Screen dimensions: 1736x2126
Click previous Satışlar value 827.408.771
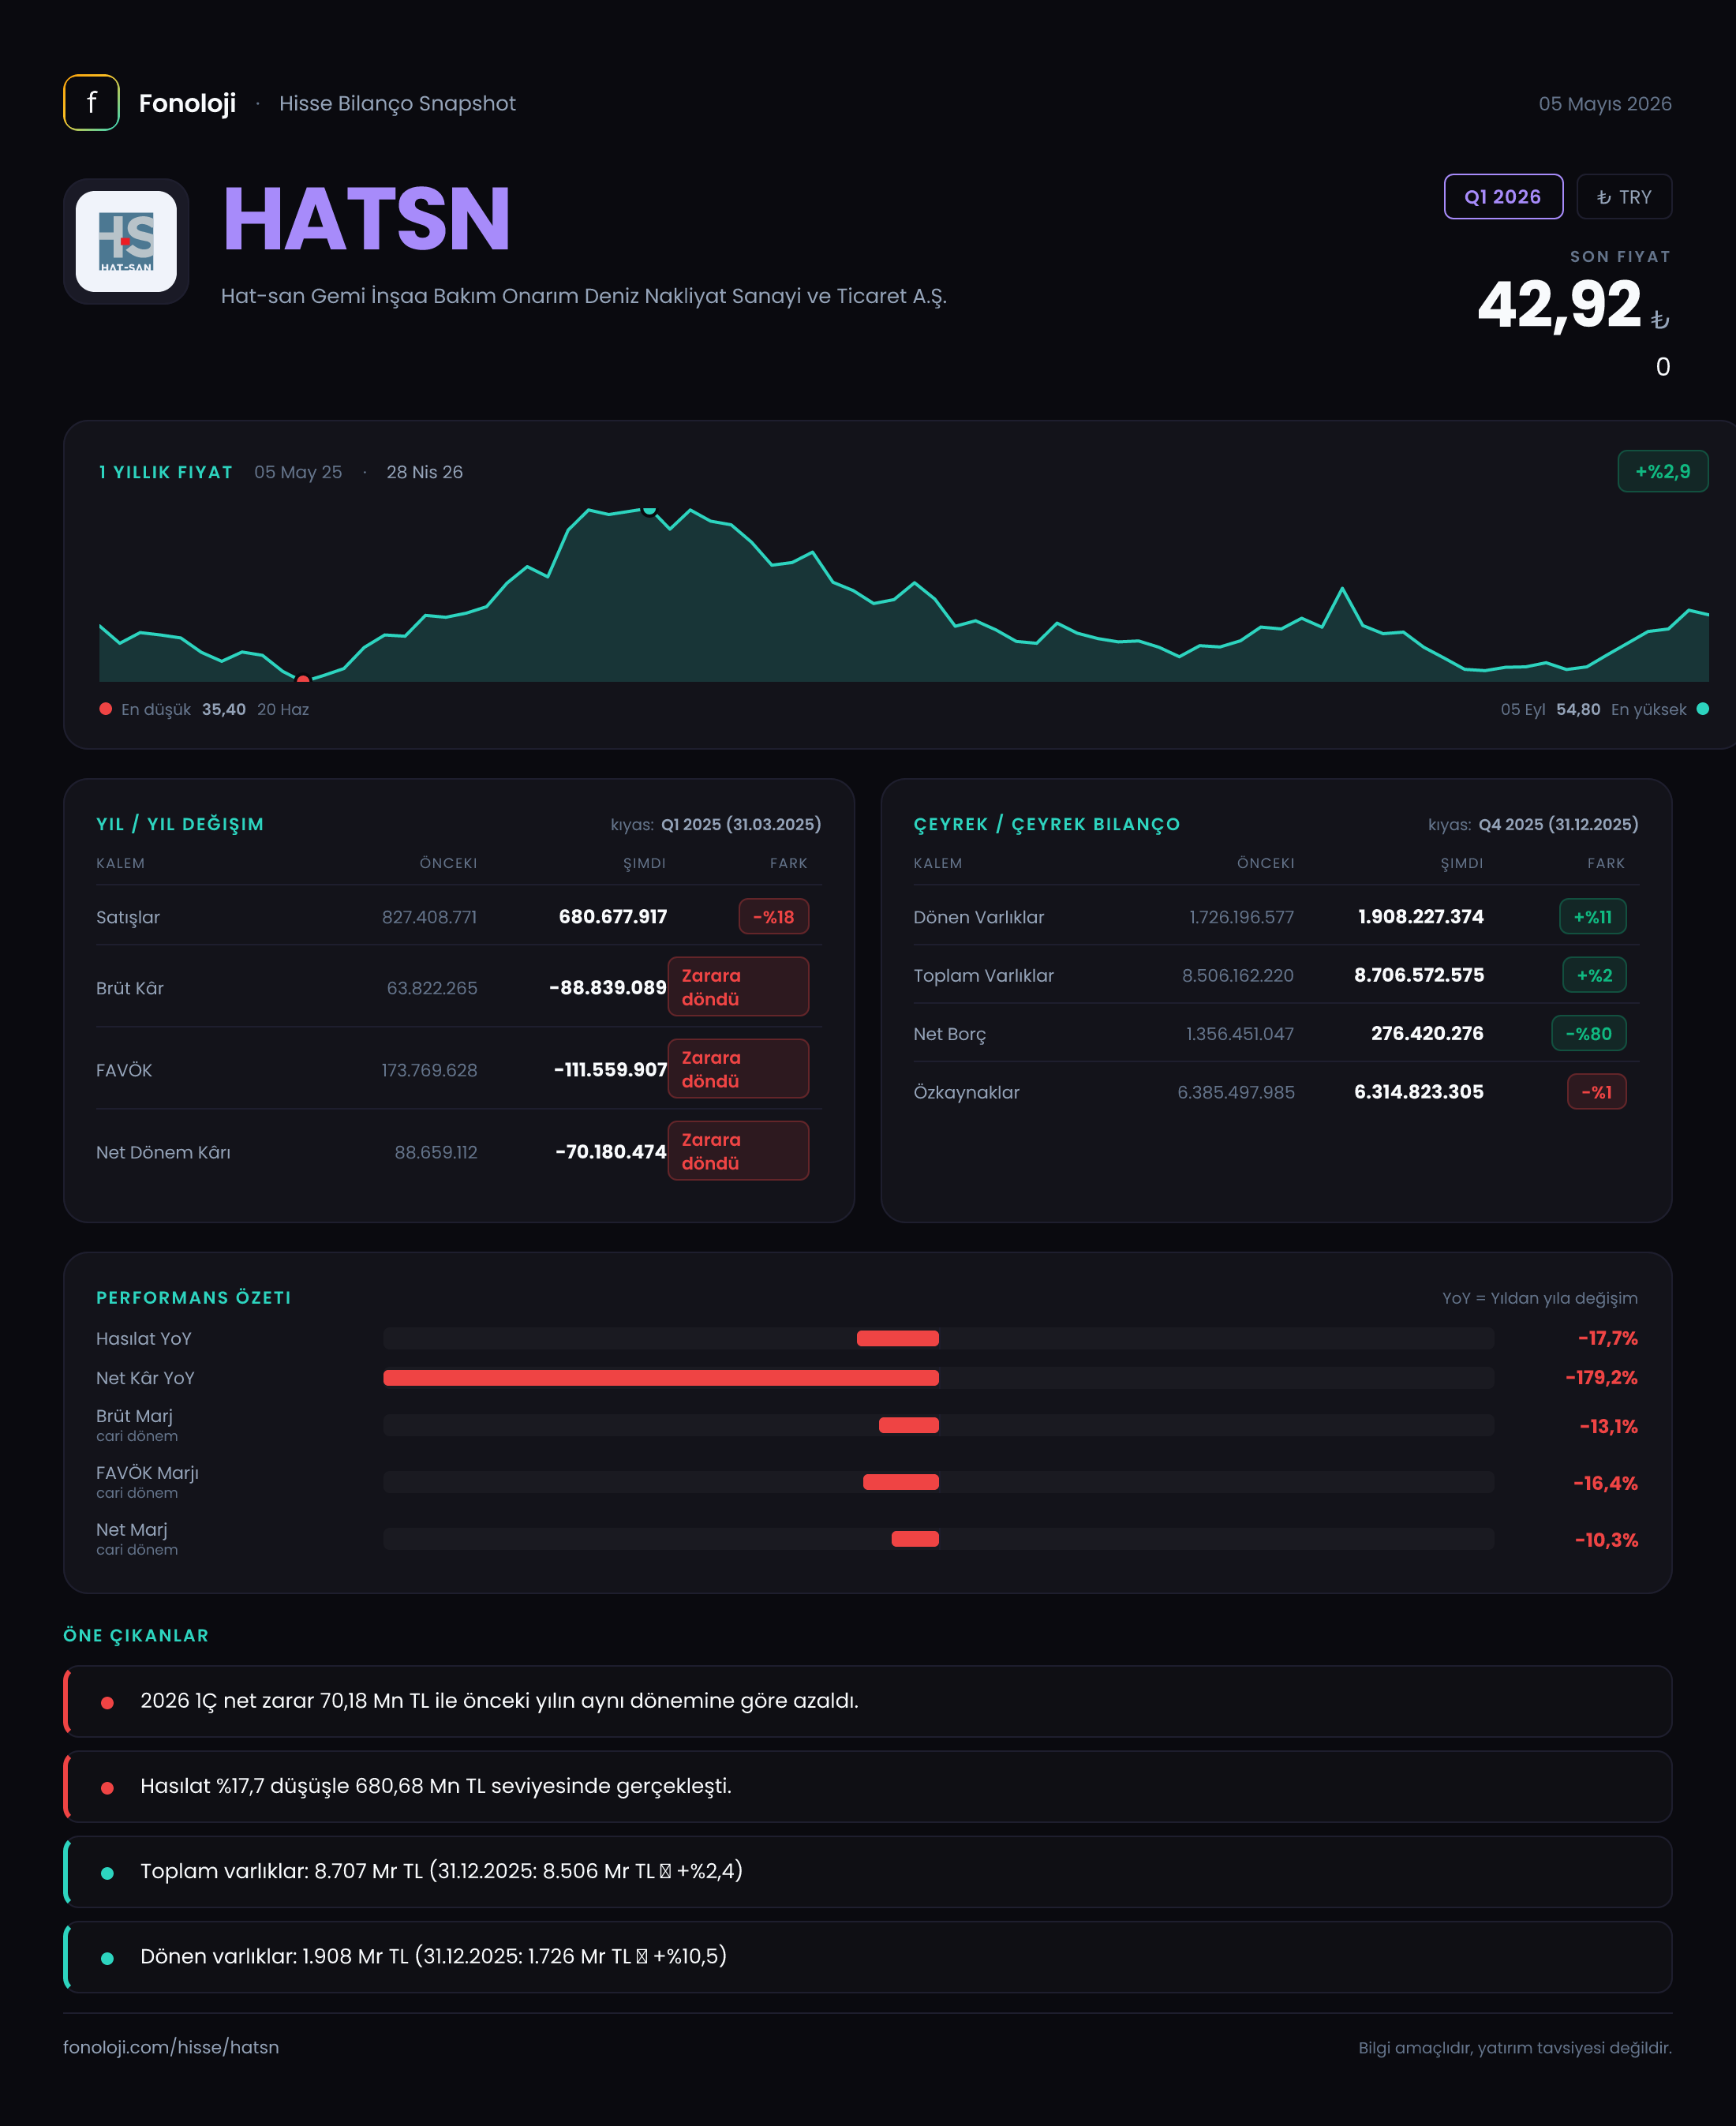click(429, 917)
